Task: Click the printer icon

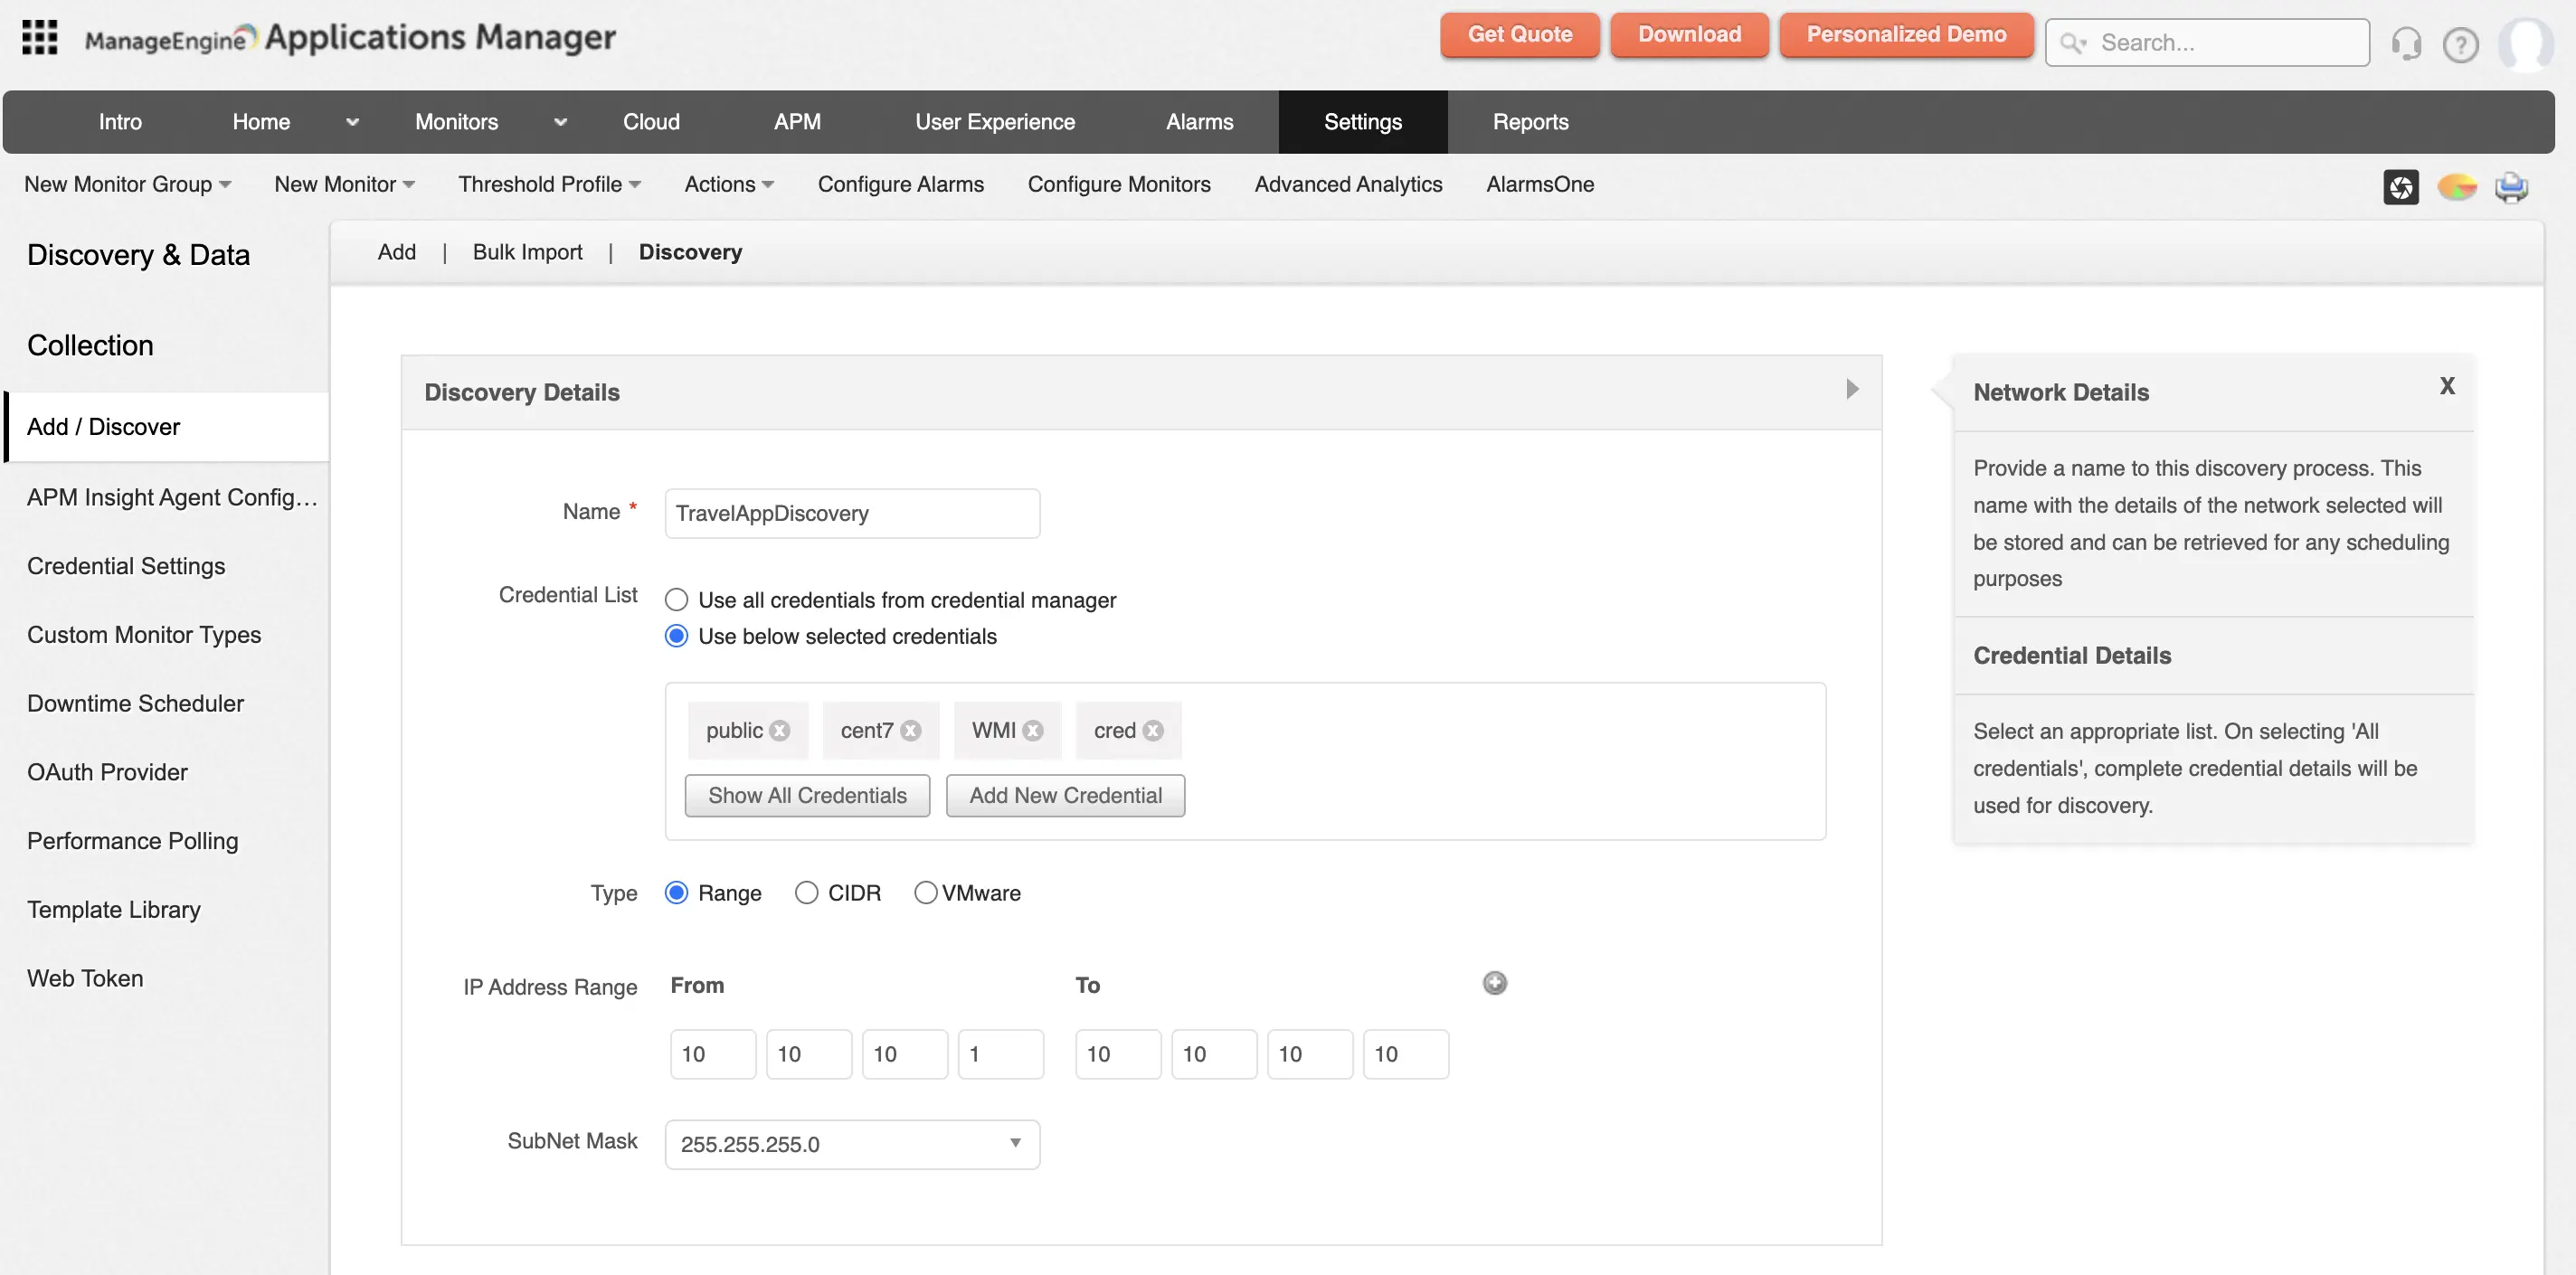Action: pyautogui.click(x=2511, y=187)
